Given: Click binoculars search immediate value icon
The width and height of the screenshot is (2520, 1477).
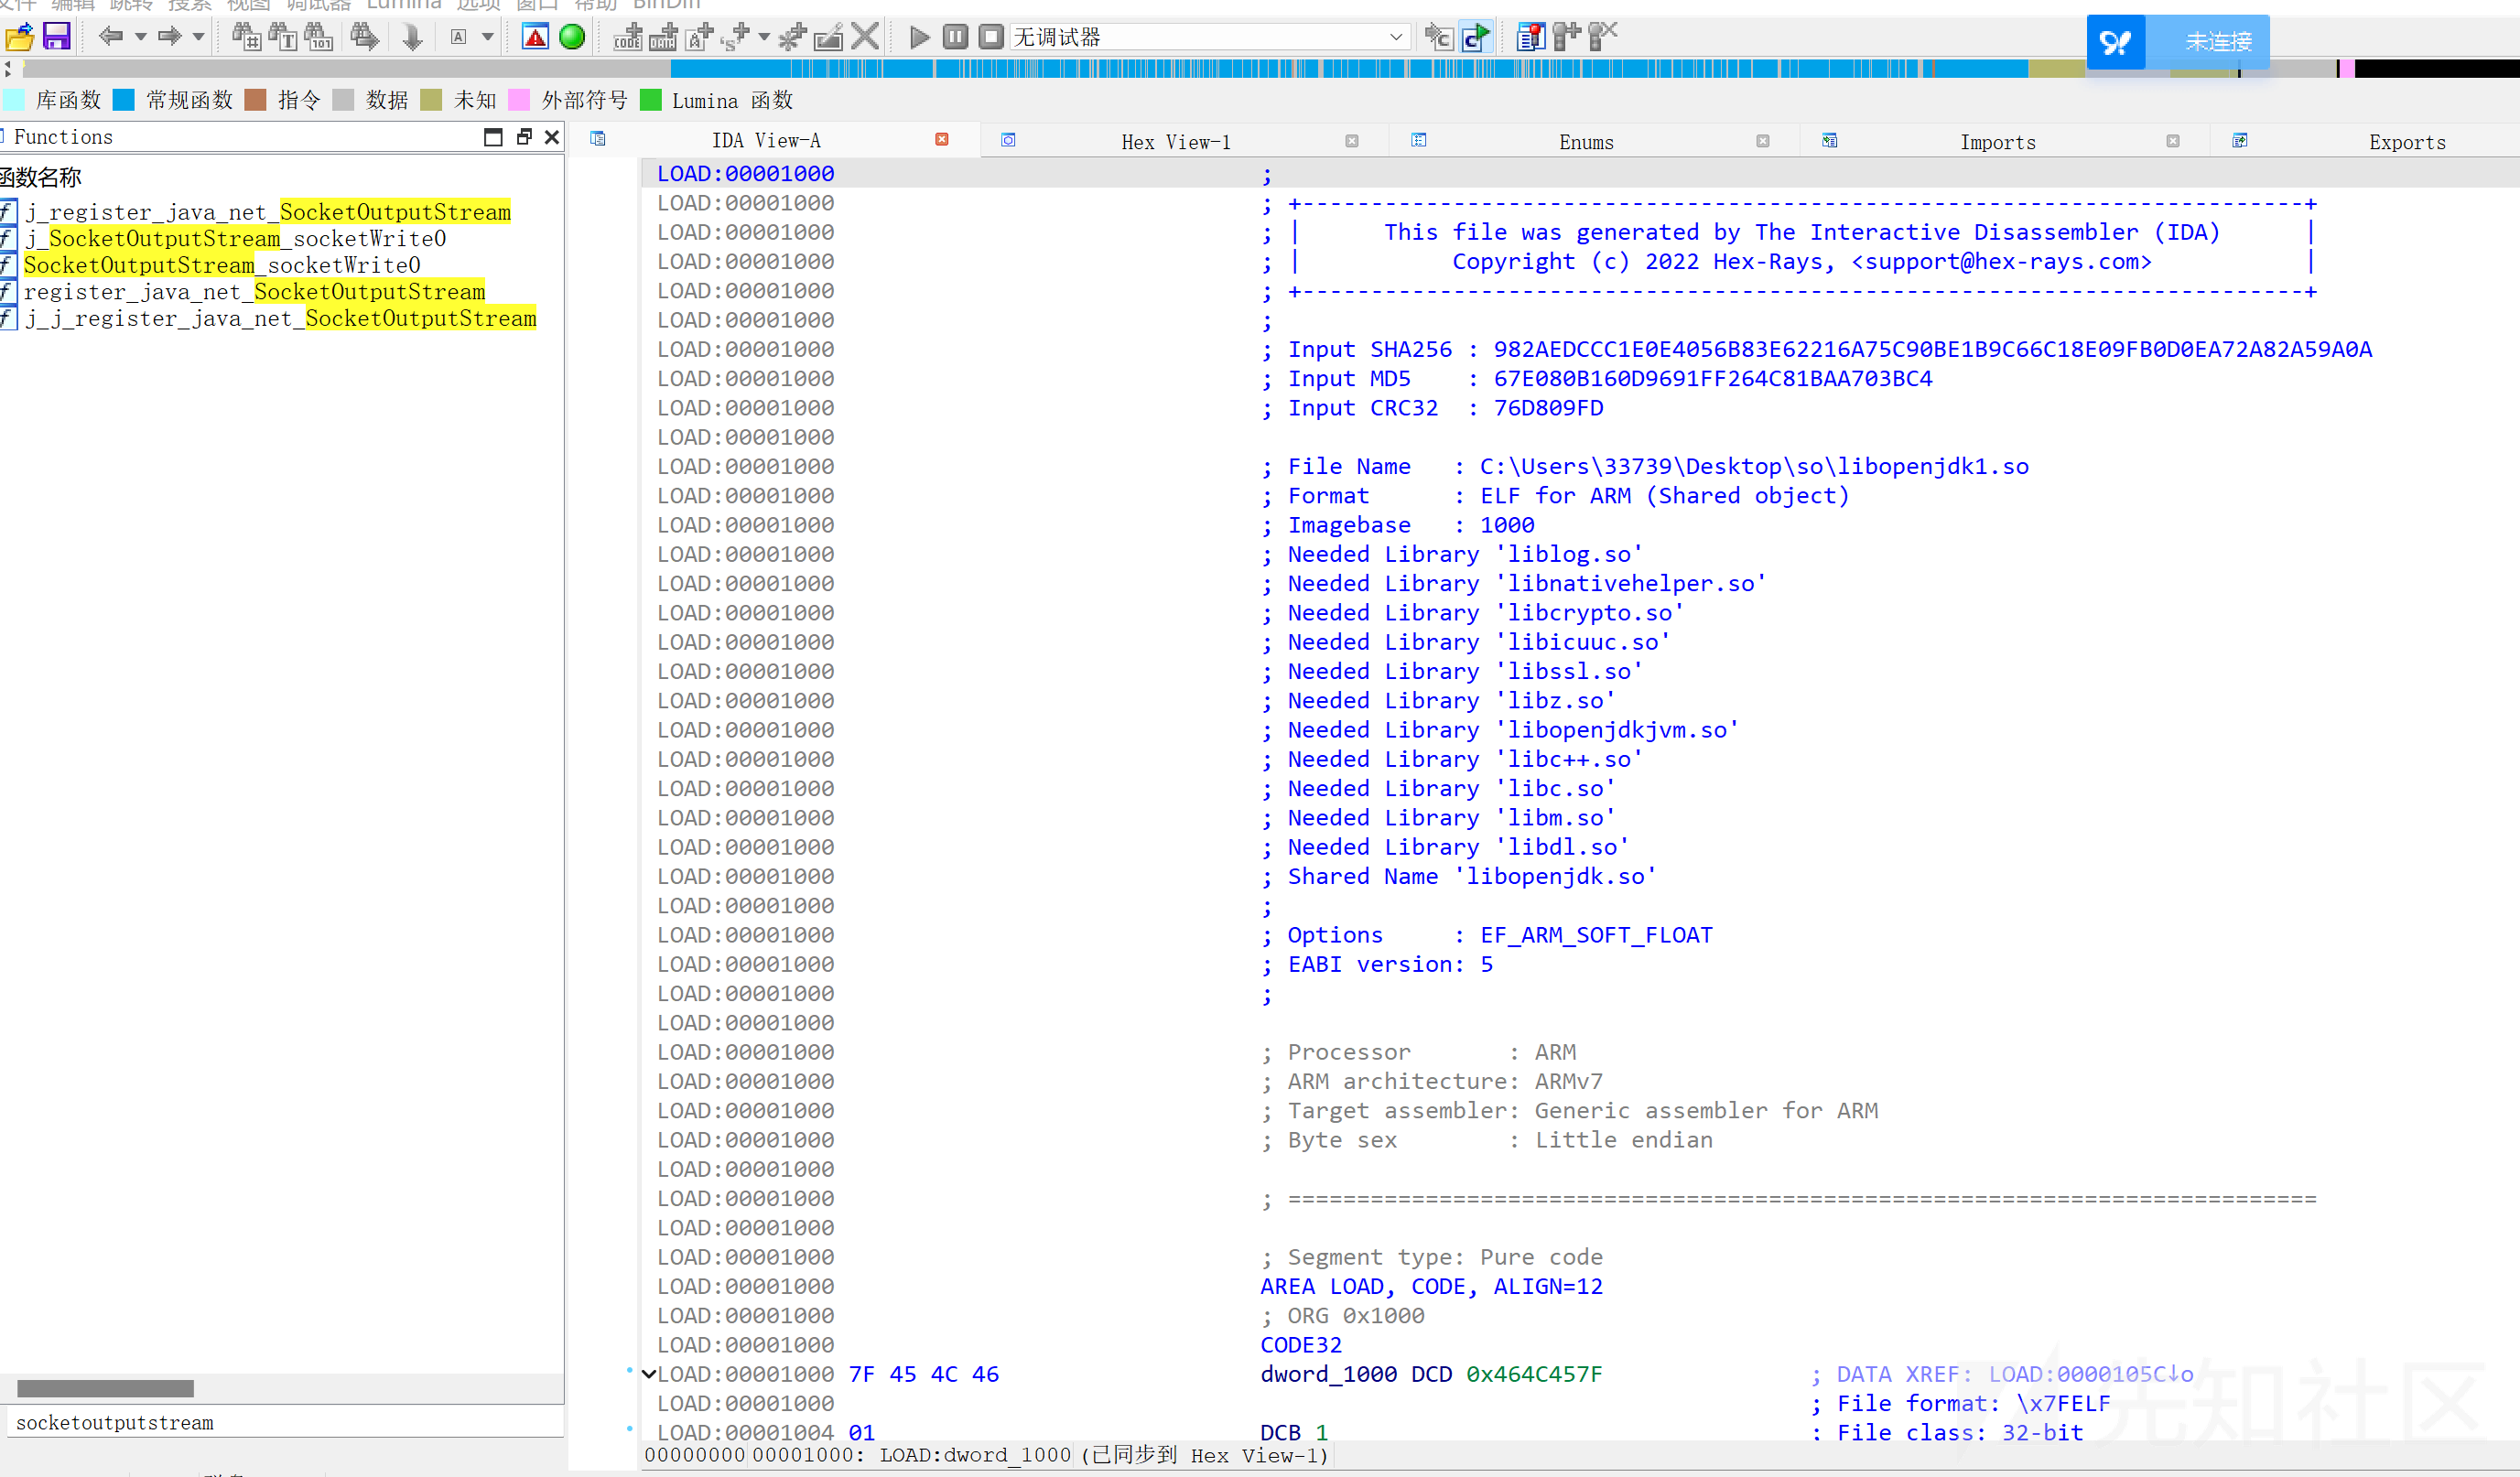Looking at the screenshot, I should (246, 37).
